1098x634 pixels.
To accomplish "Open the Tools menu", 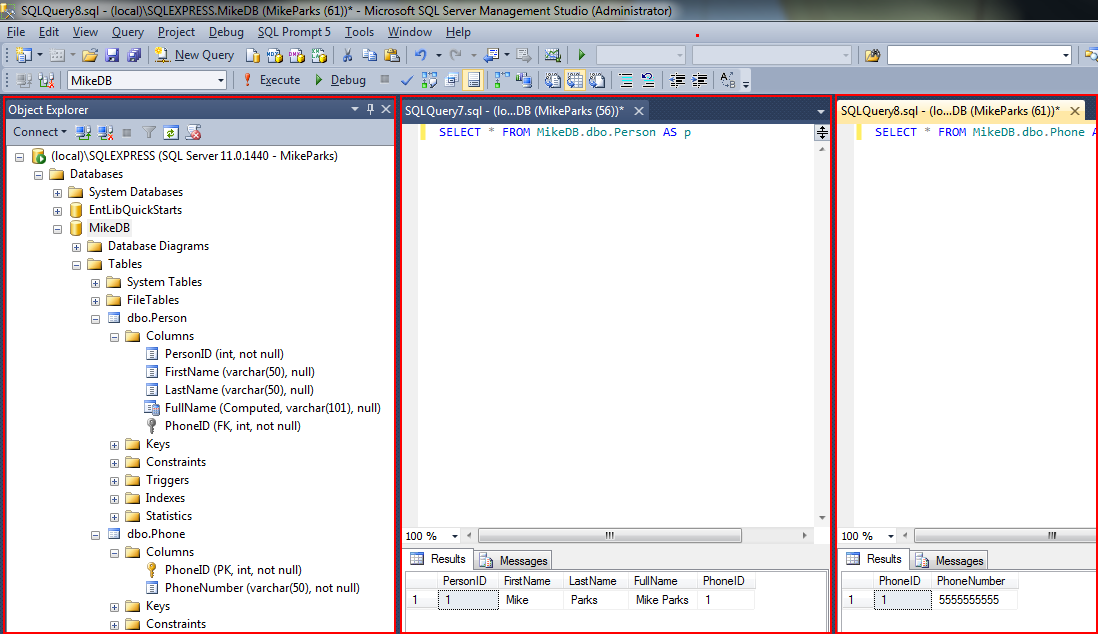I will pyautogui.click(x=359, y=32).
